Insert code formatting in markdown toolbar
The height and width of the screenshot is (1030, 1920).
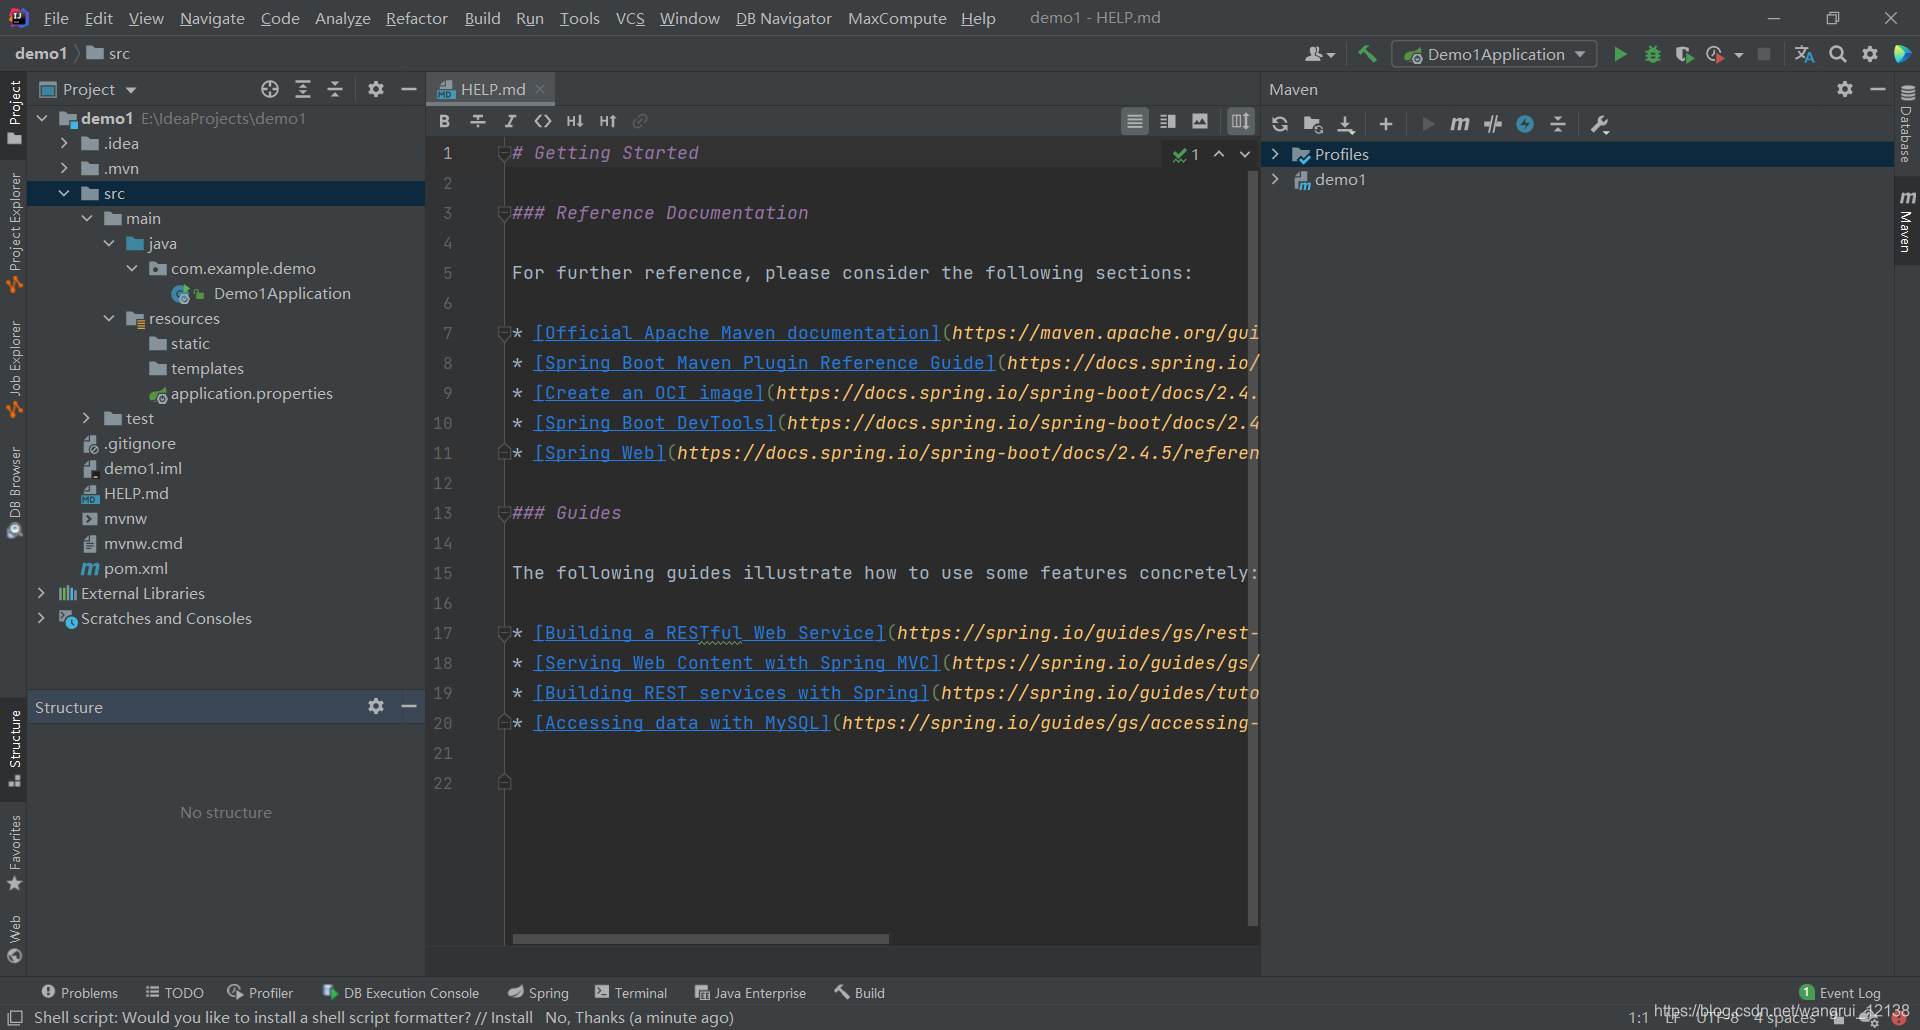[543, 121]
